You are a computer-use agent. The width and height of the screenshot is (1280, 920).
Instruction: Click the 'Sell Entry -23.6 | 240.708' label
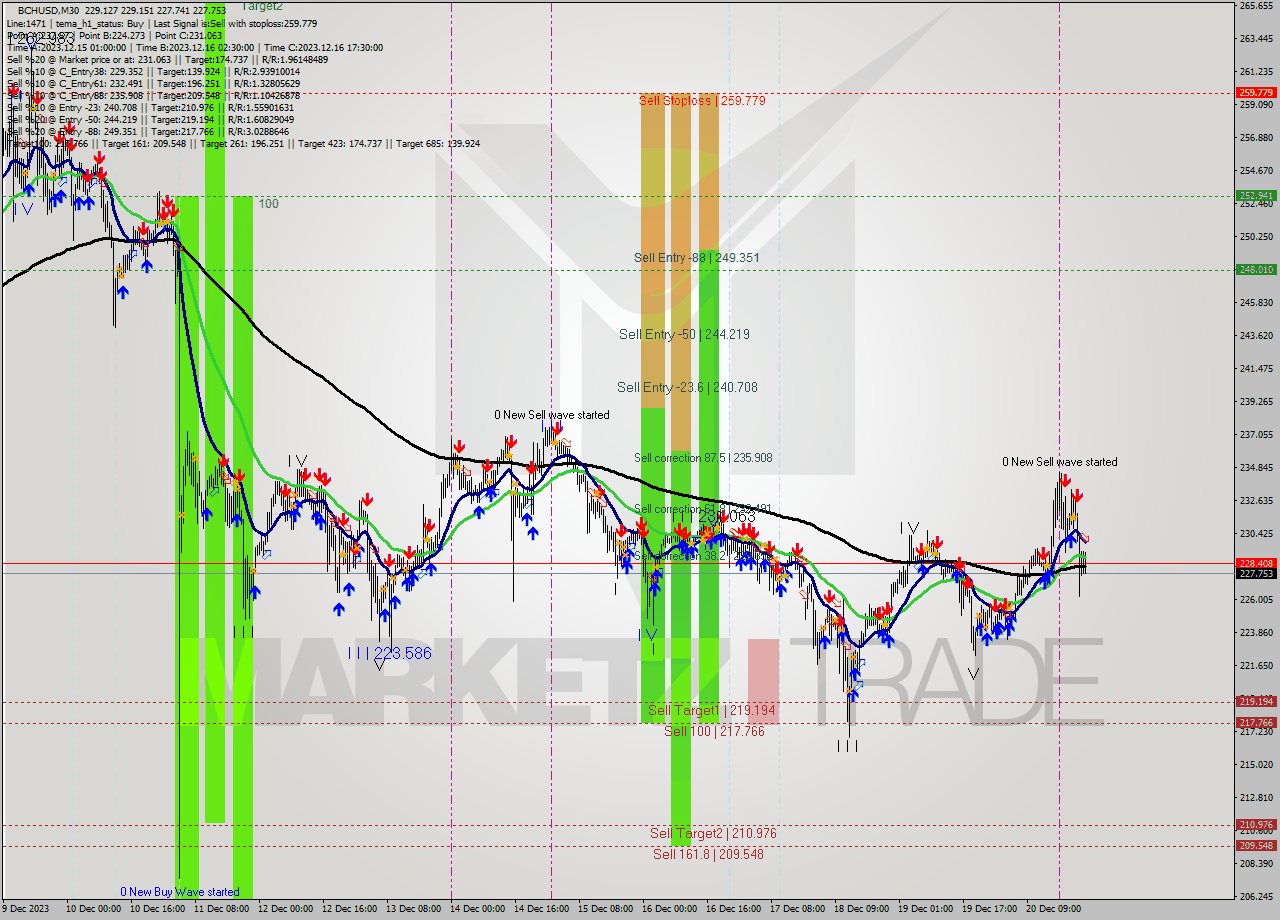[688, 388]
